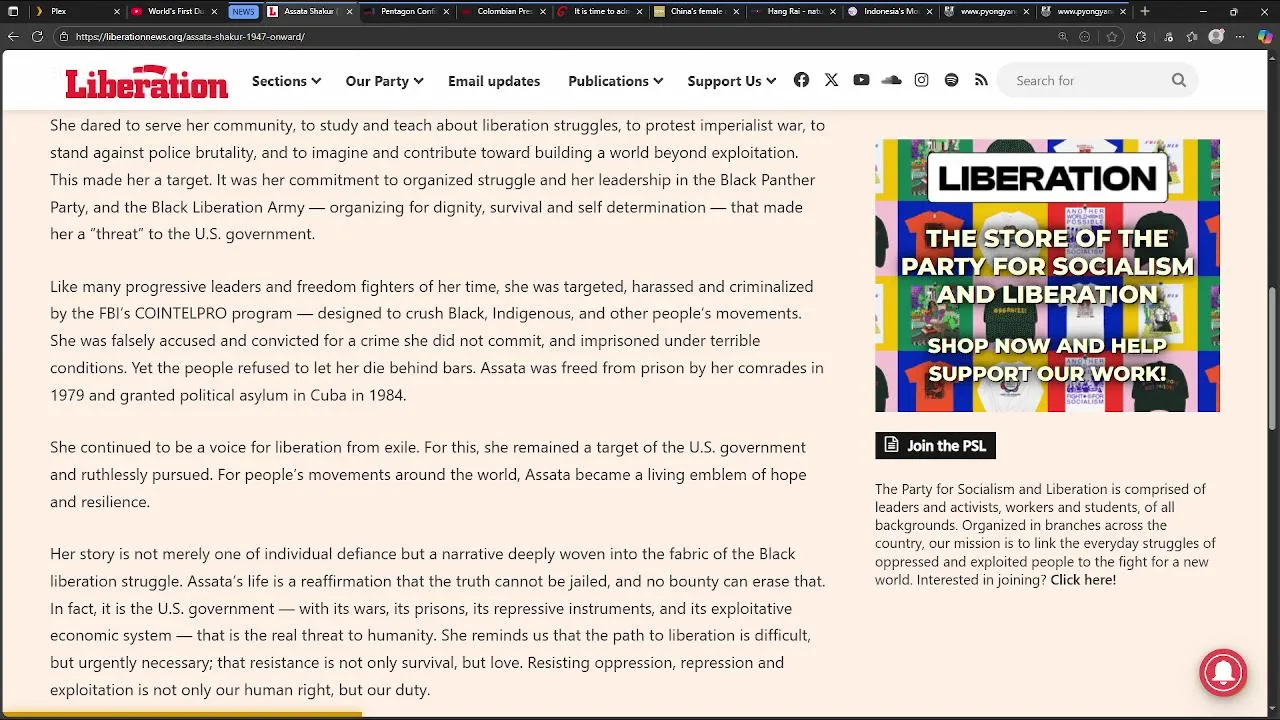Expand the Our Party dropdown menu

pos(384,81)
